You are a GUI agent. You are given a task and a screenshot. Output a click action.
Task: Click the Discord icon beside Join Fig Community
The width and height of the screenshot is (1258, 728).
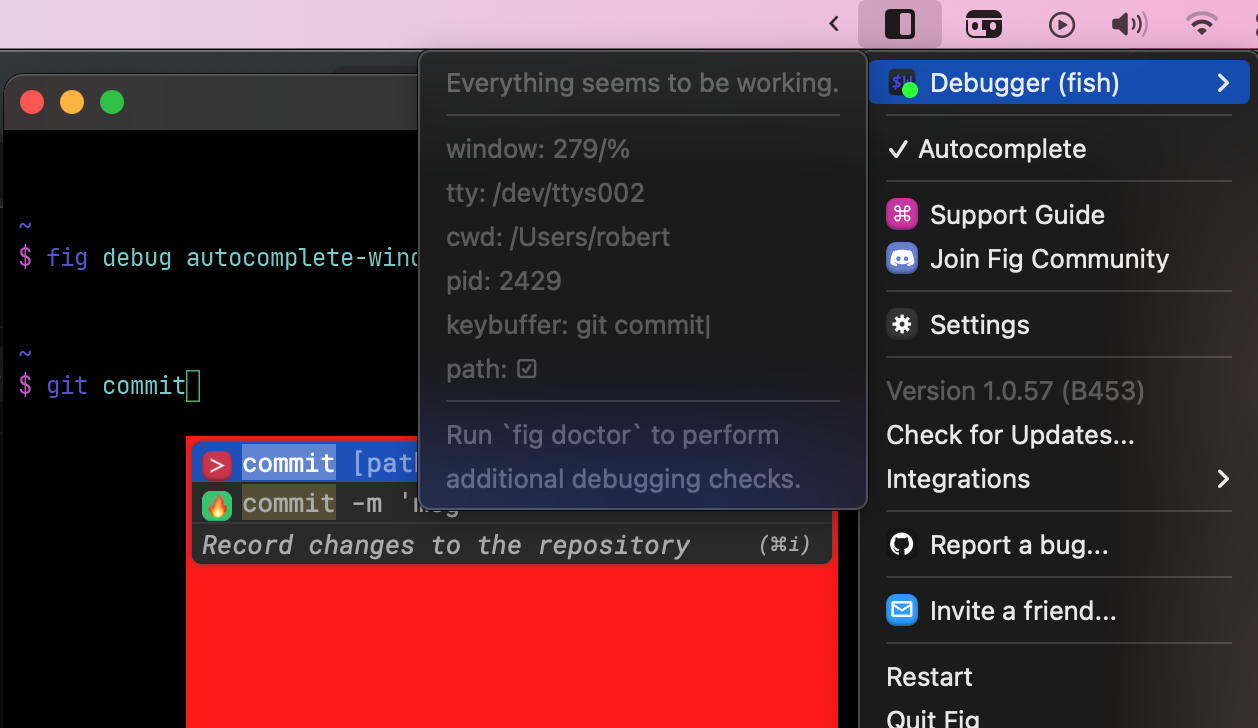click(901, 258)
